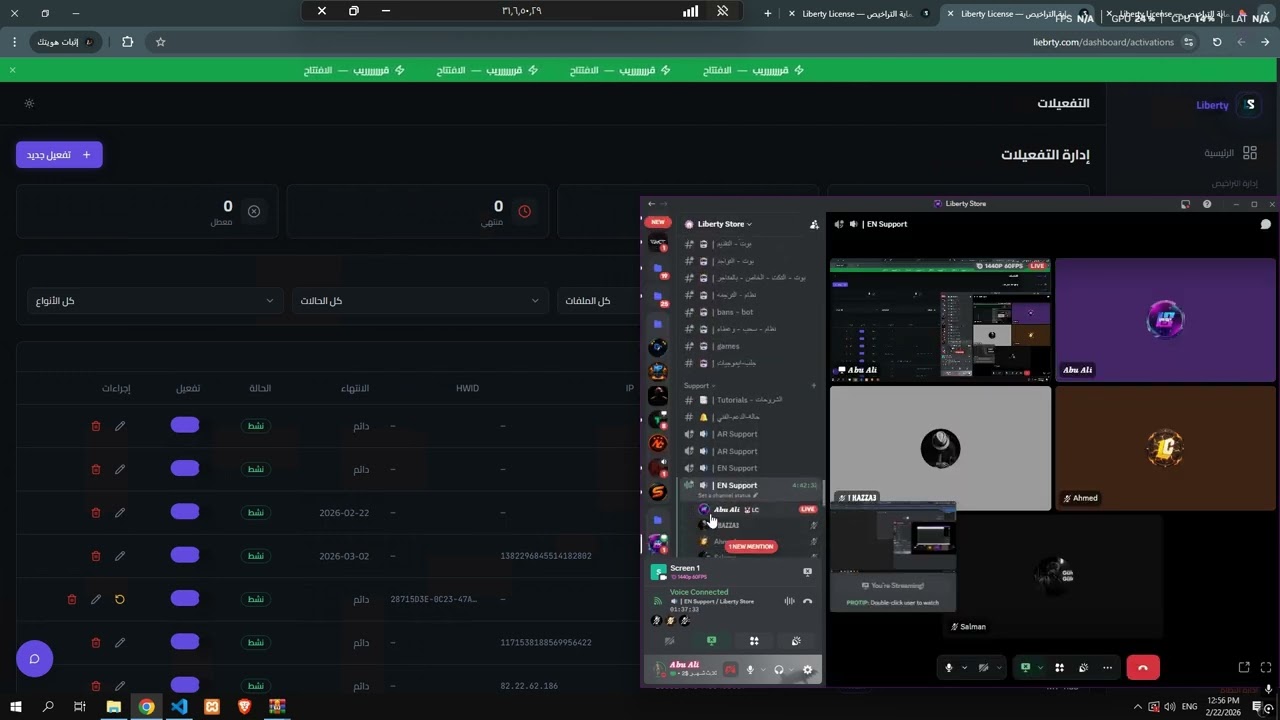Launch Visual Studio Code from the taskbar
The width and height of the screenshot is (1280, 720).
pos(179,707)
